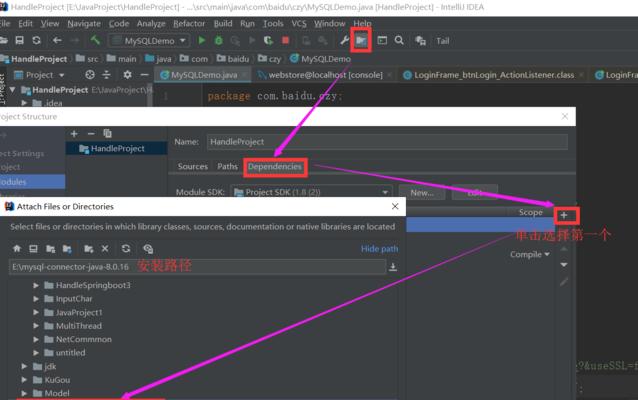Add new module with plus icon

(74, 133)
